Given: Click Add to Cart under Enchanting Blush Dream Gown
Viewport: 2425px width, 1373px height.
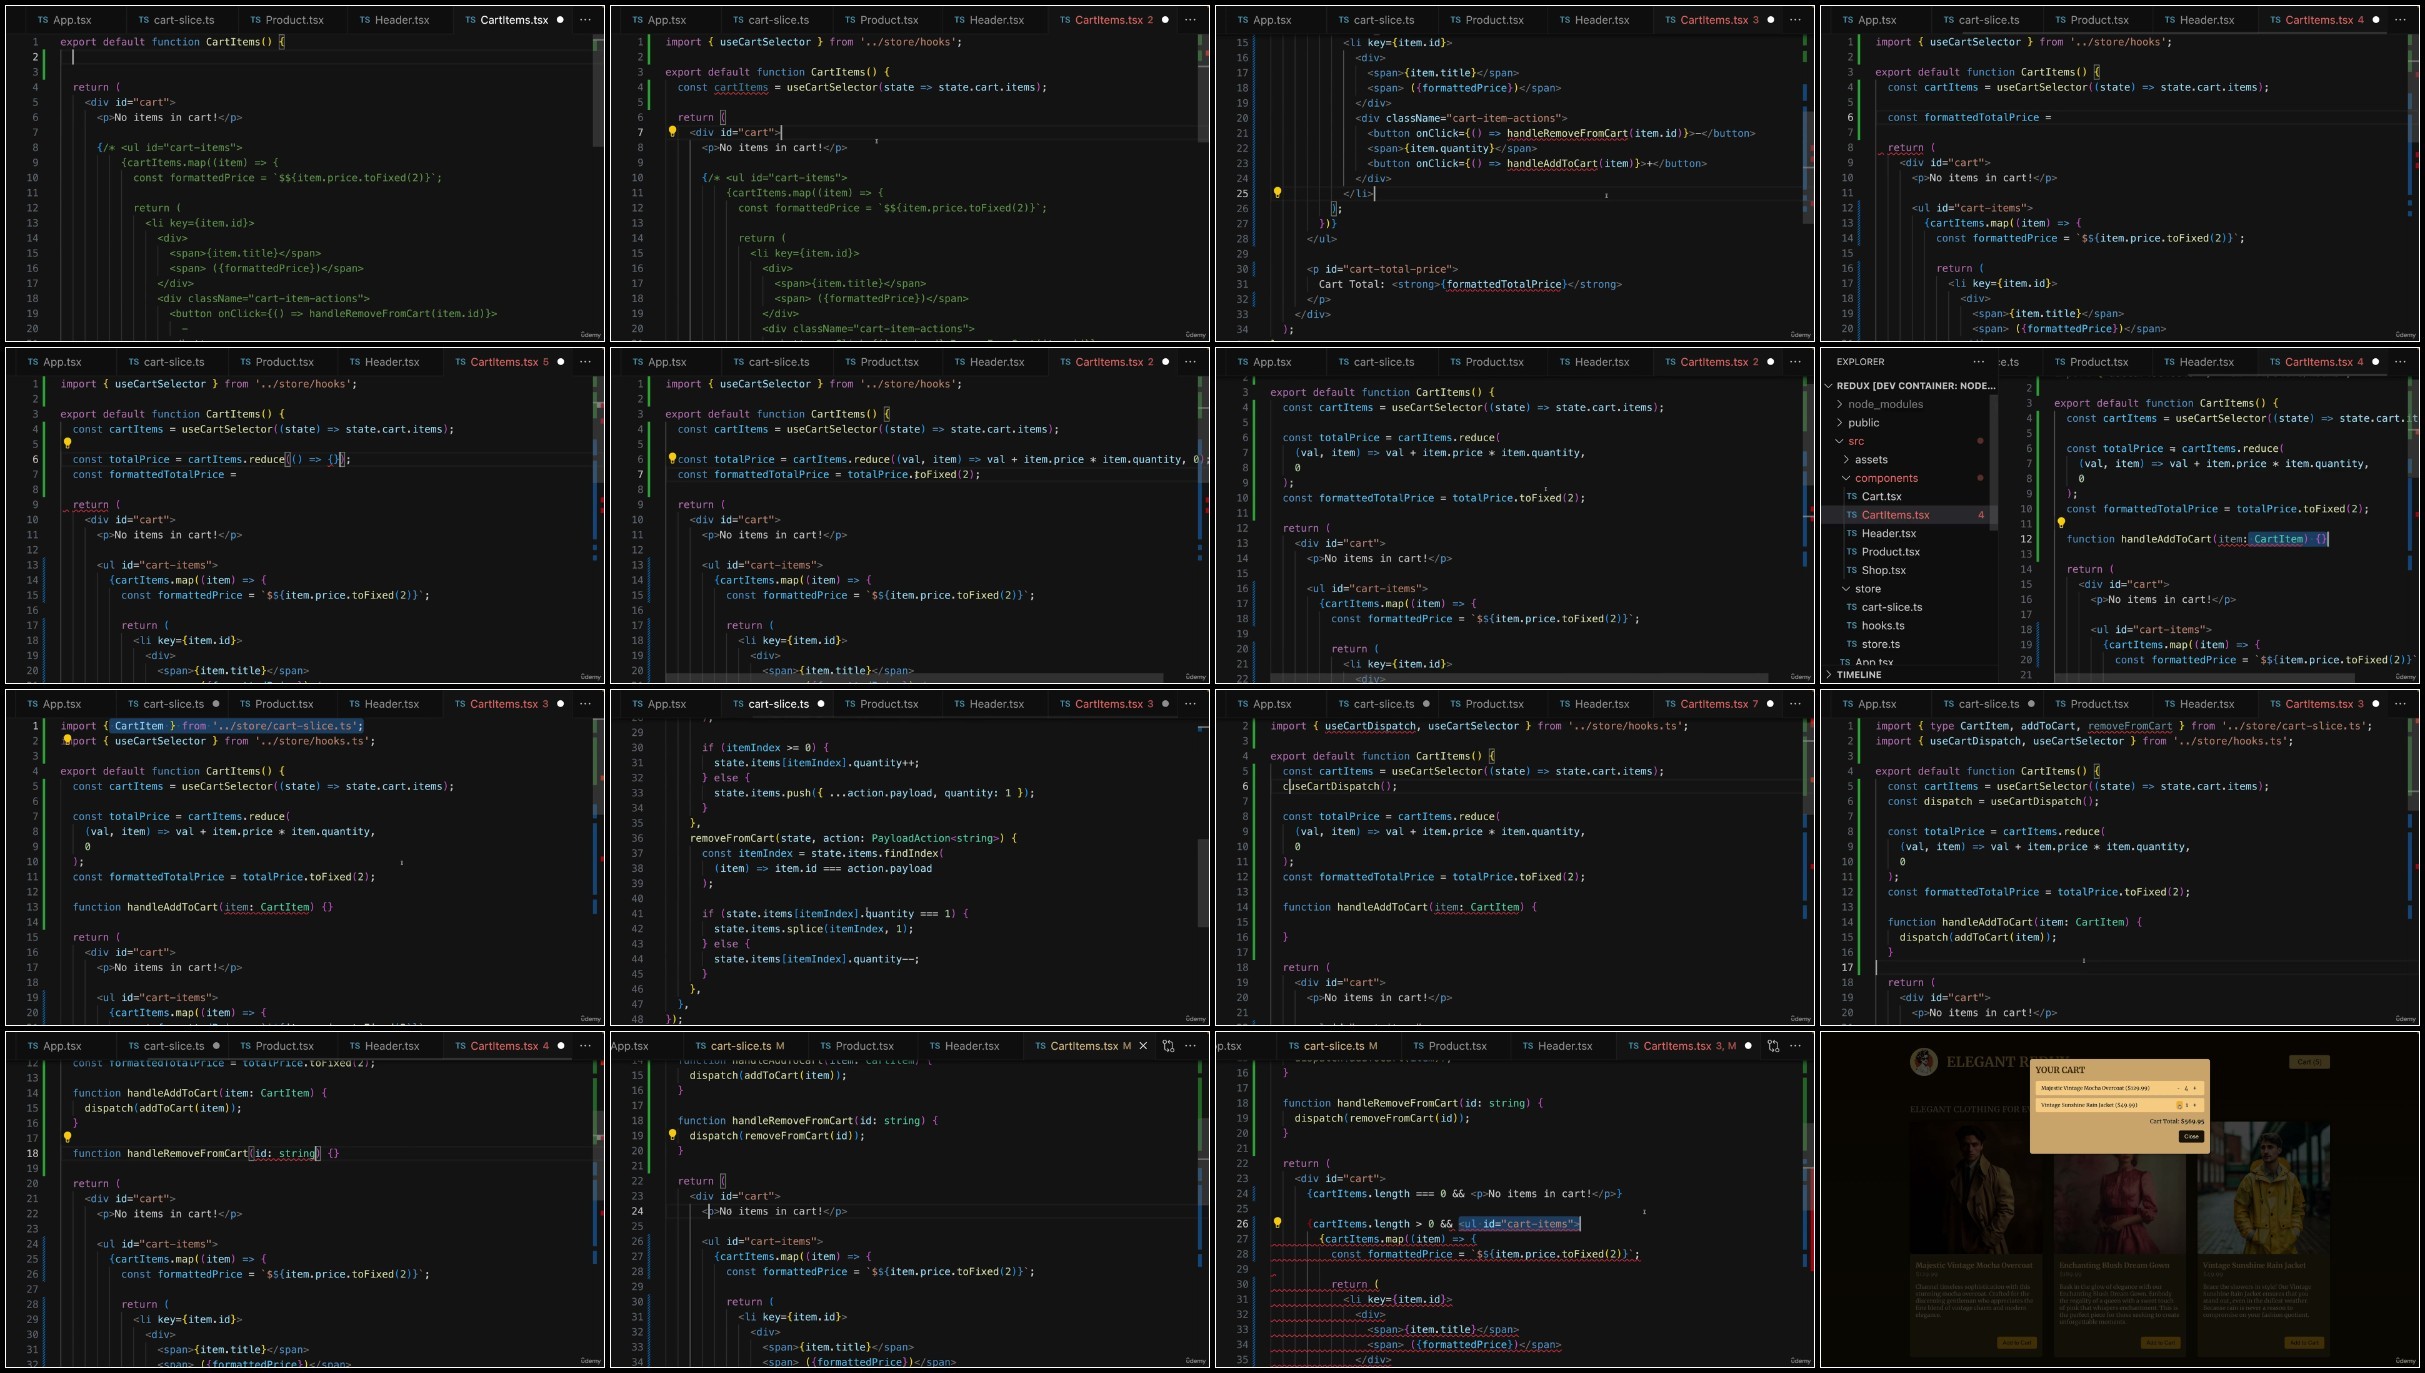Looking at the screenshot, I should coord(2160,1343).
